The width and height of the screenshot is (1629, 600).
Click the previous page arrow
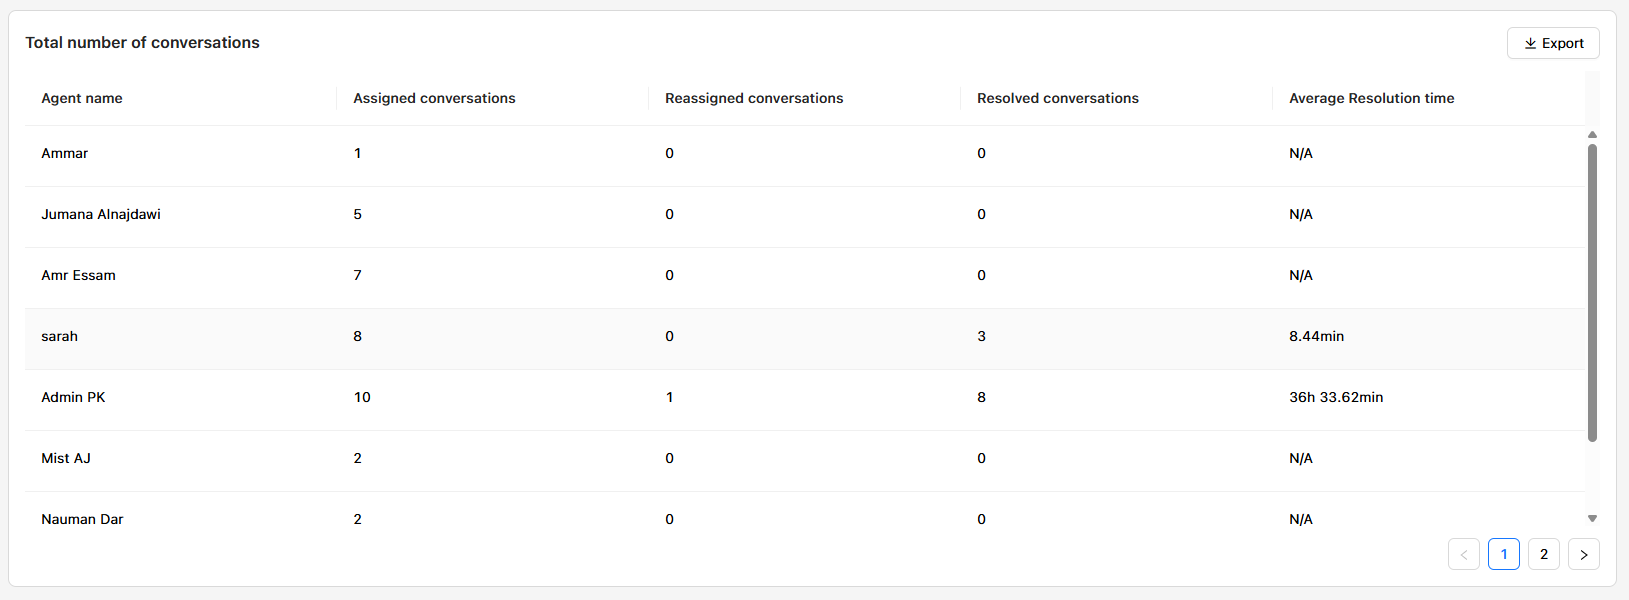point(1464,554)
